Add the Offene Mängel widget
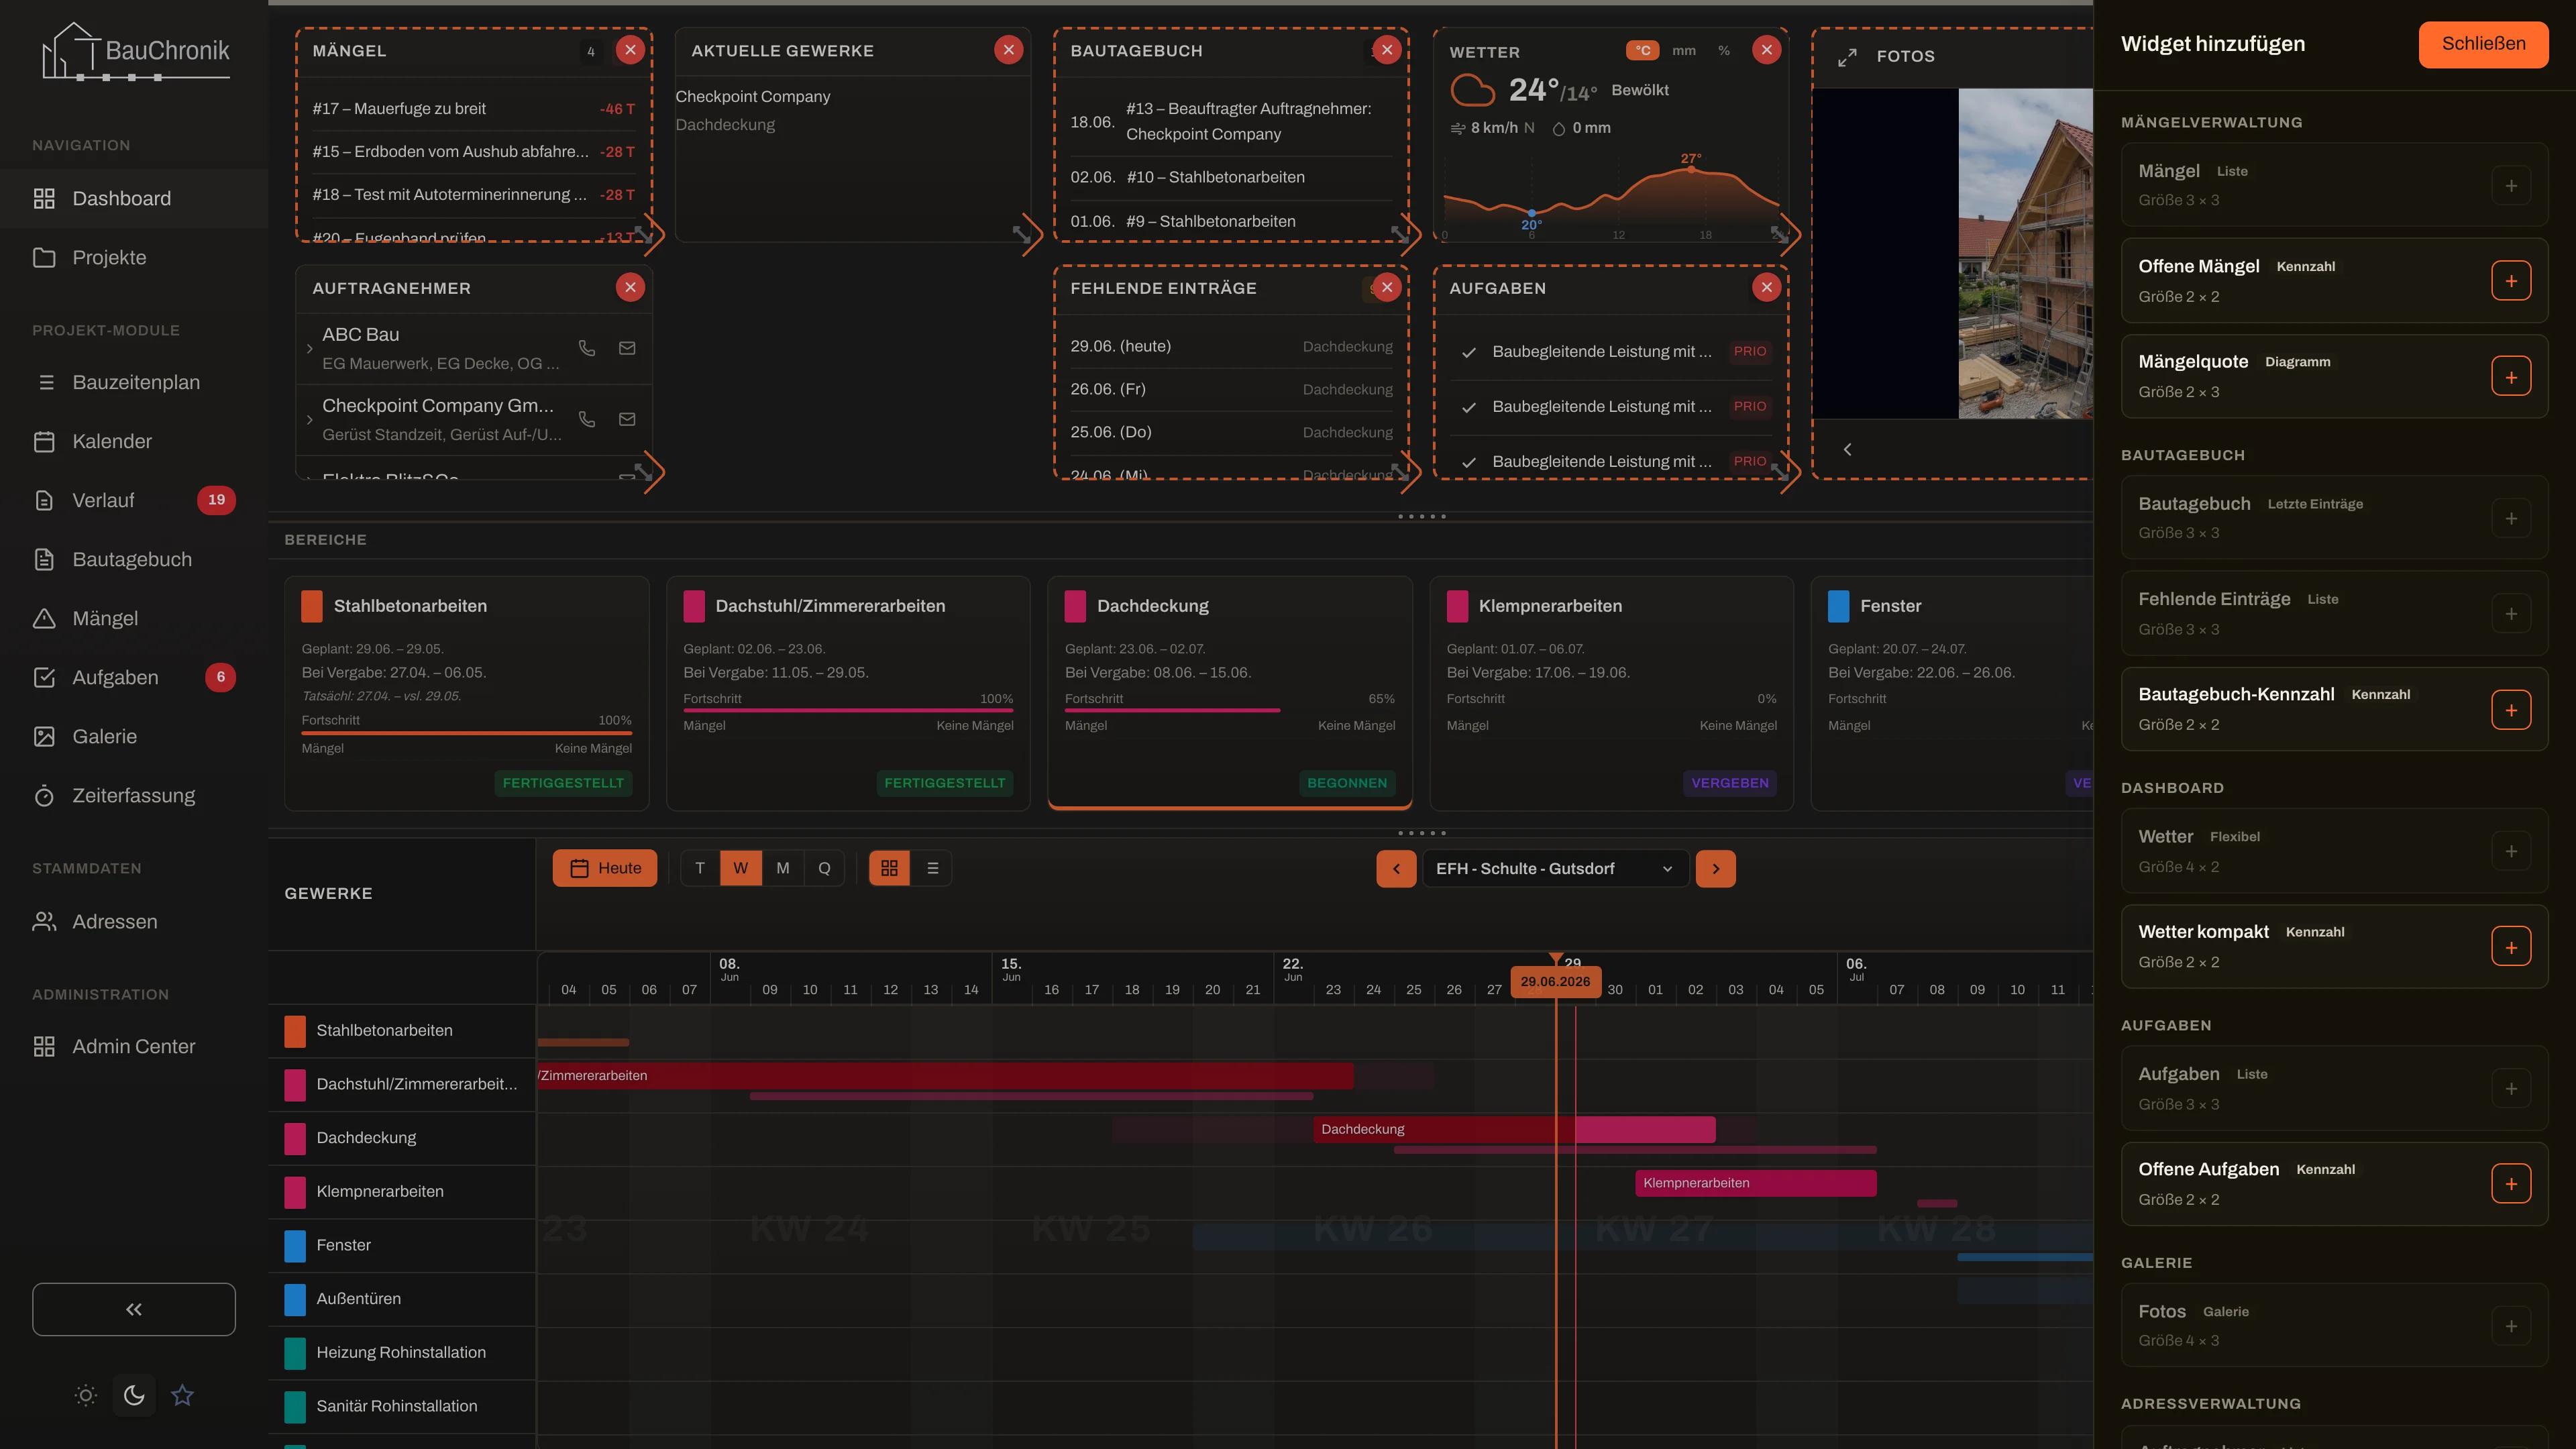2576x1449 pixels. coord(2511,281)
